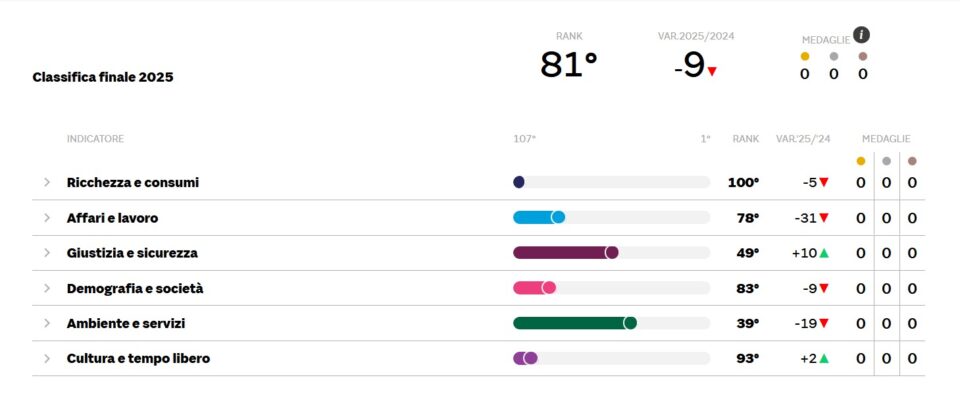Click the INDICATORE column header
Image resolution: width=960 pixels, height=415 pixels.
95,139
